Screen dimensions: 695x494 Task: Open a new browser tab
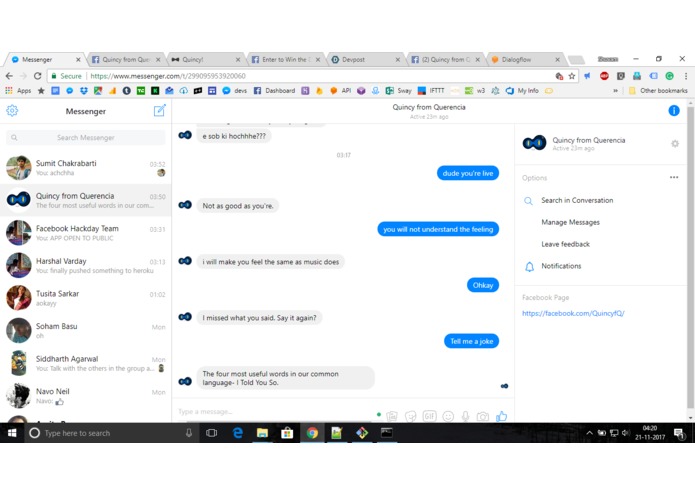[576, 60]
